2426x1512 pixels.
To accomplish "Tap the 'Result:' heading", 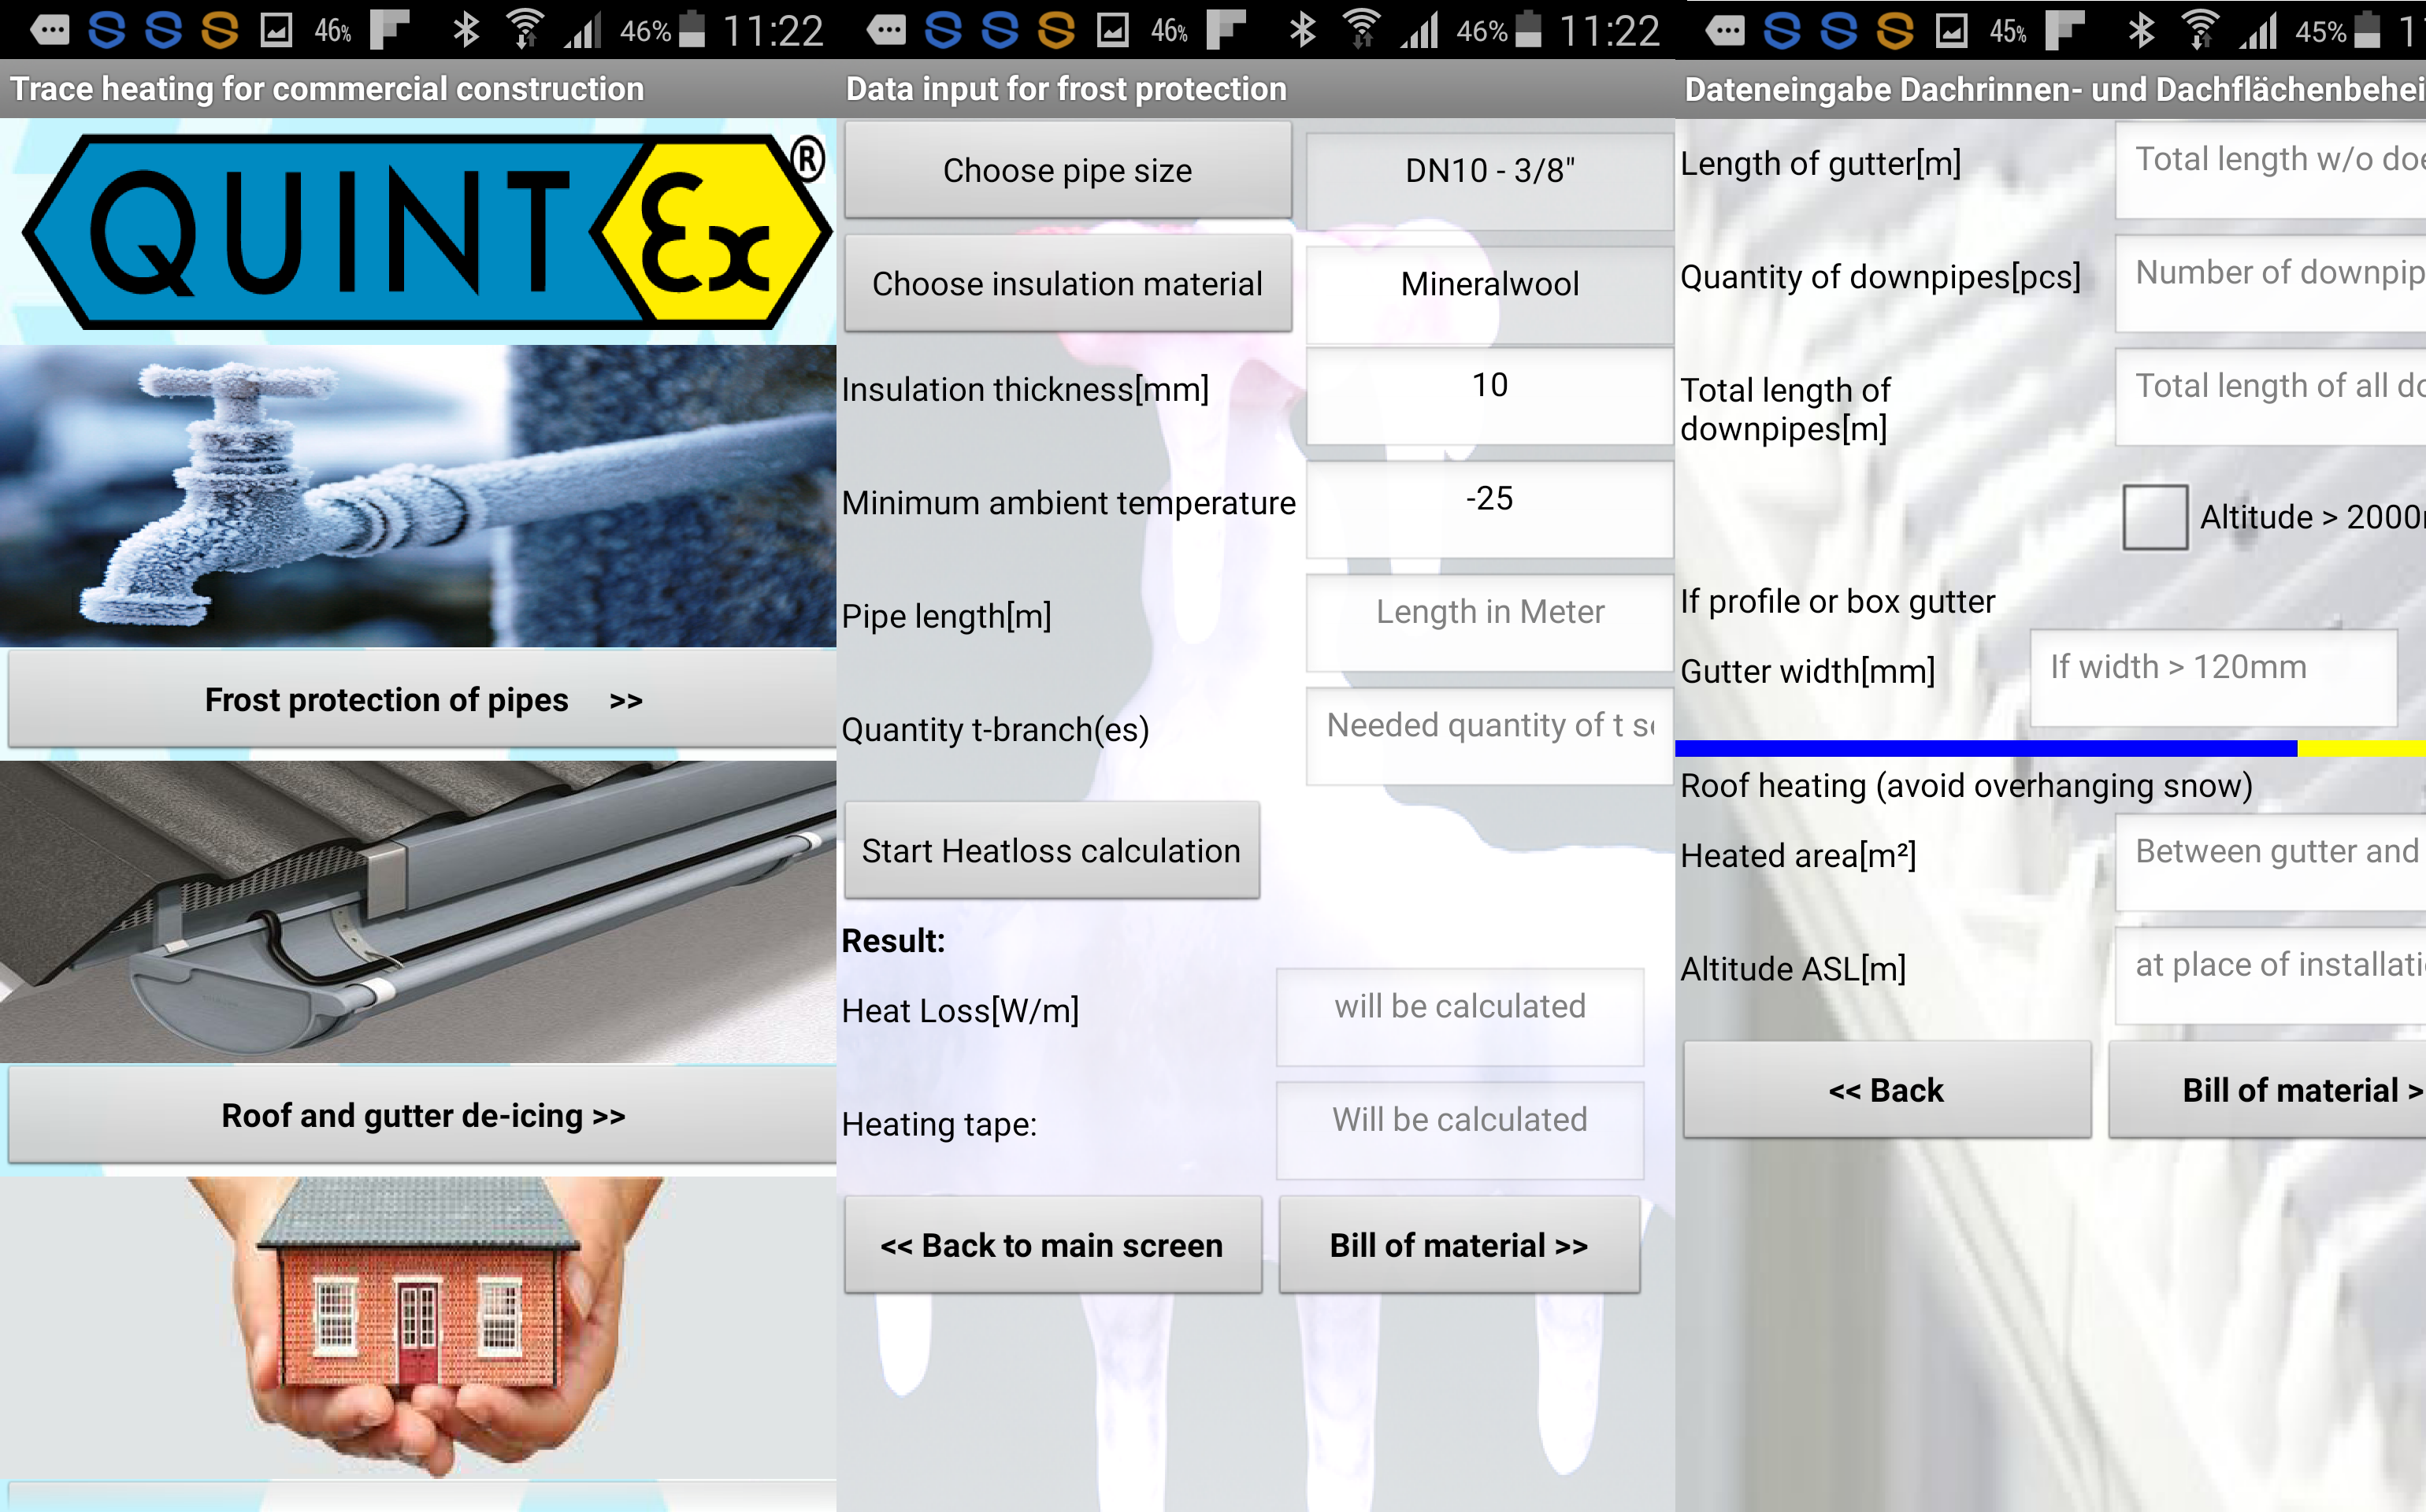I will pos(893,940).
